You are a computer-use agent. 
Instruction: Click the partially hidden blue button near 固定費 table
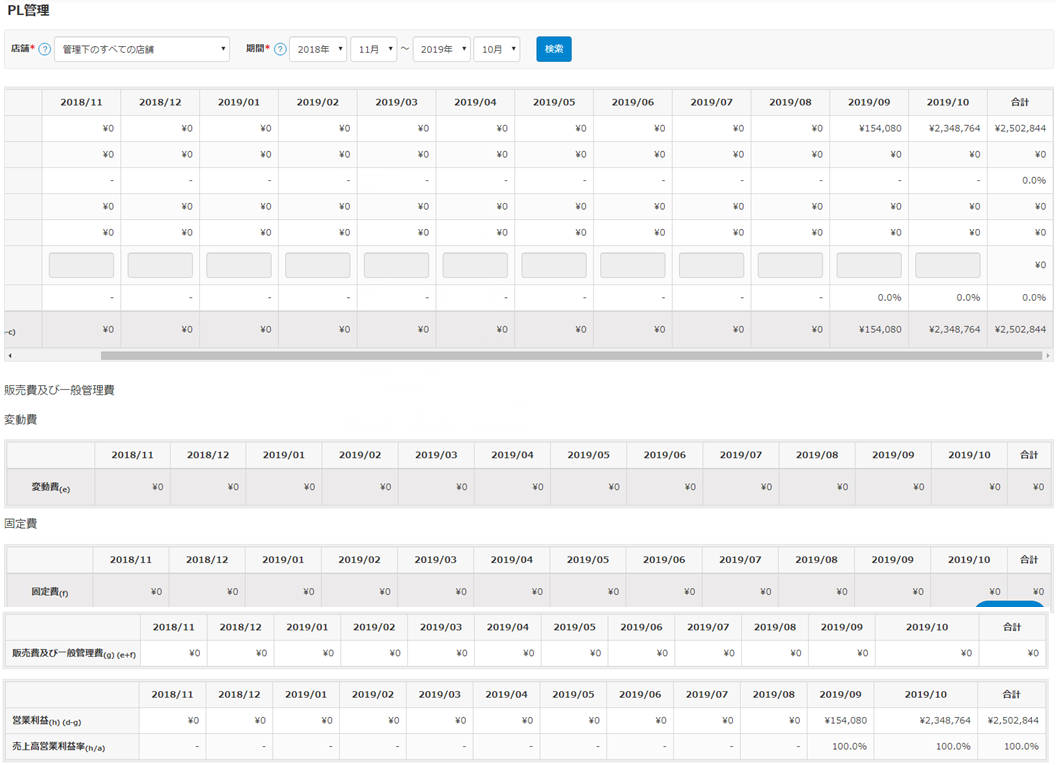tap(1010, 603)
